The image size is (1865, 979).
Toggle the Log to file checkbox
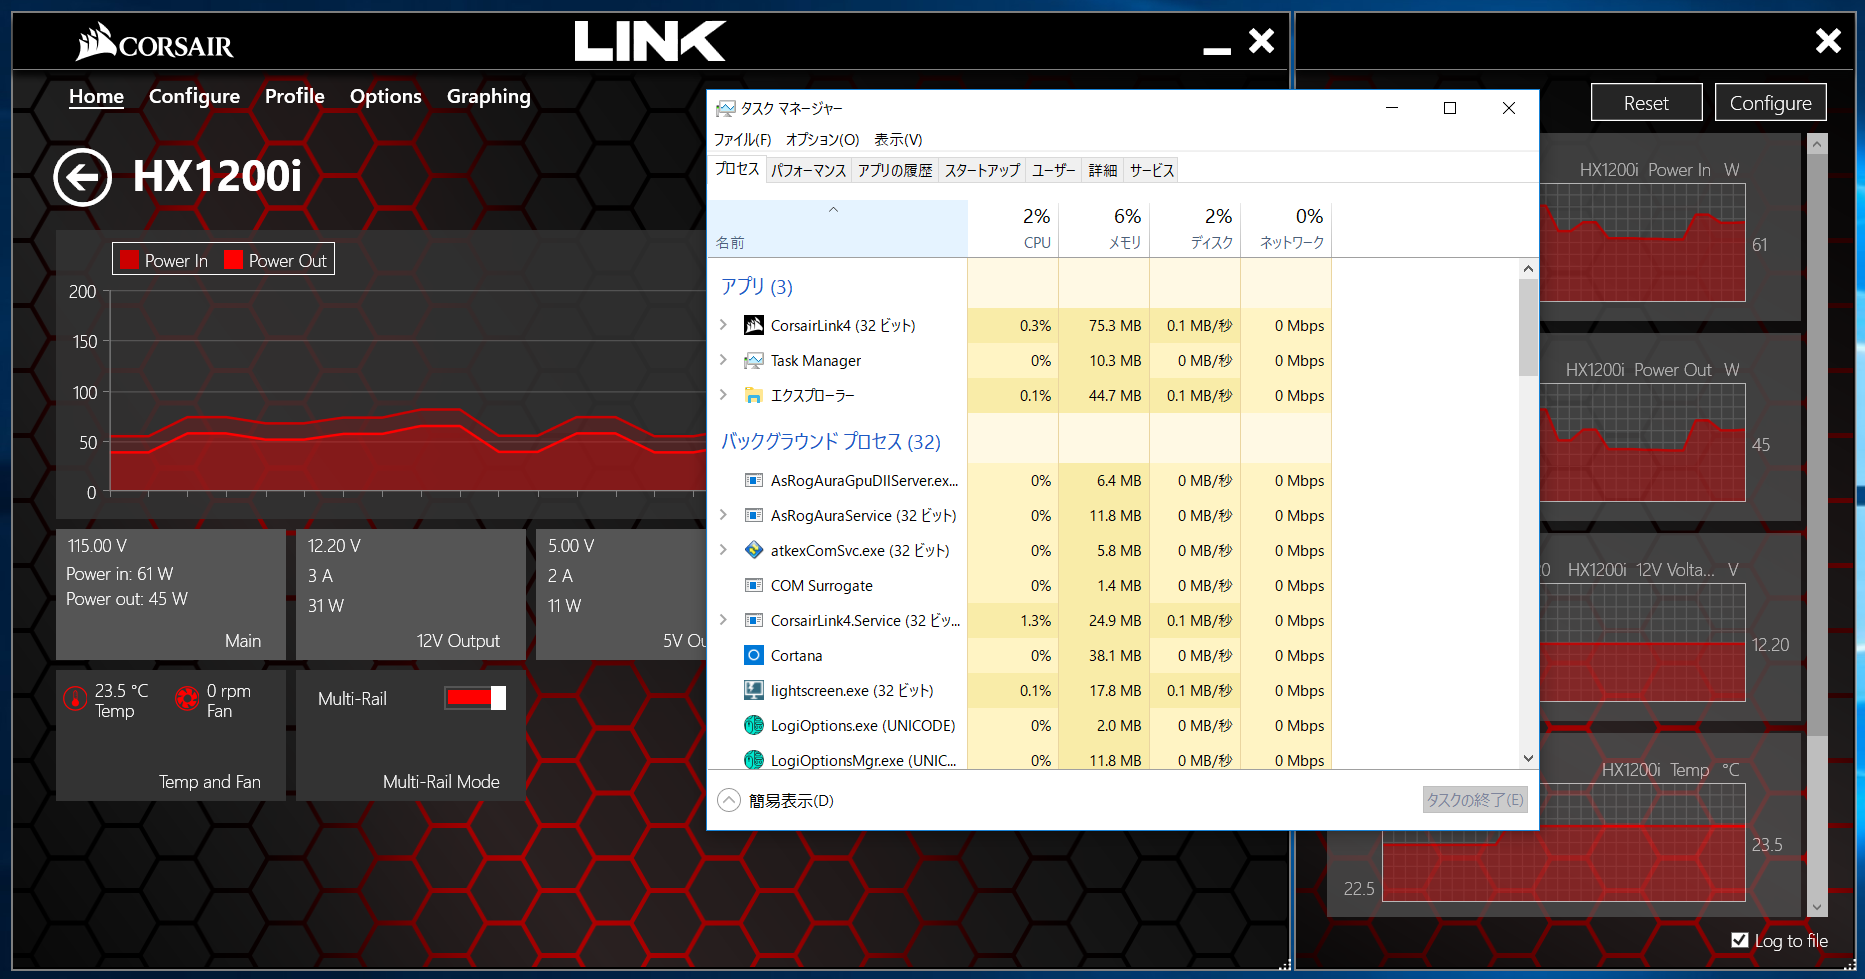[1740, 940]
